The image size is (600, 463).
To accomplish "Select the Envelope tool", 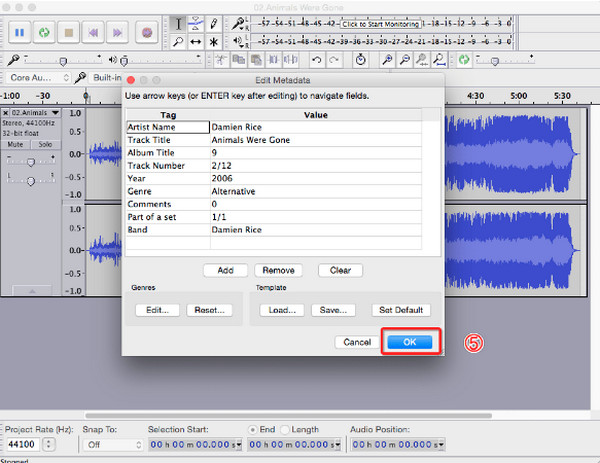I will coord(196,24).
